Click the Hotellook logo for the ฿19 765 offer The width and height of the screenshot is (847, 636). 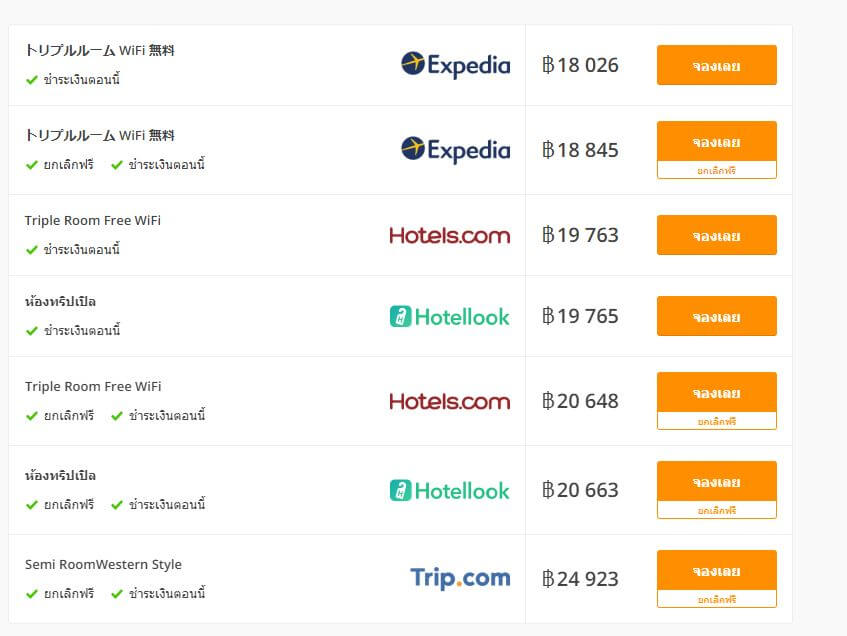click(449, 316)
